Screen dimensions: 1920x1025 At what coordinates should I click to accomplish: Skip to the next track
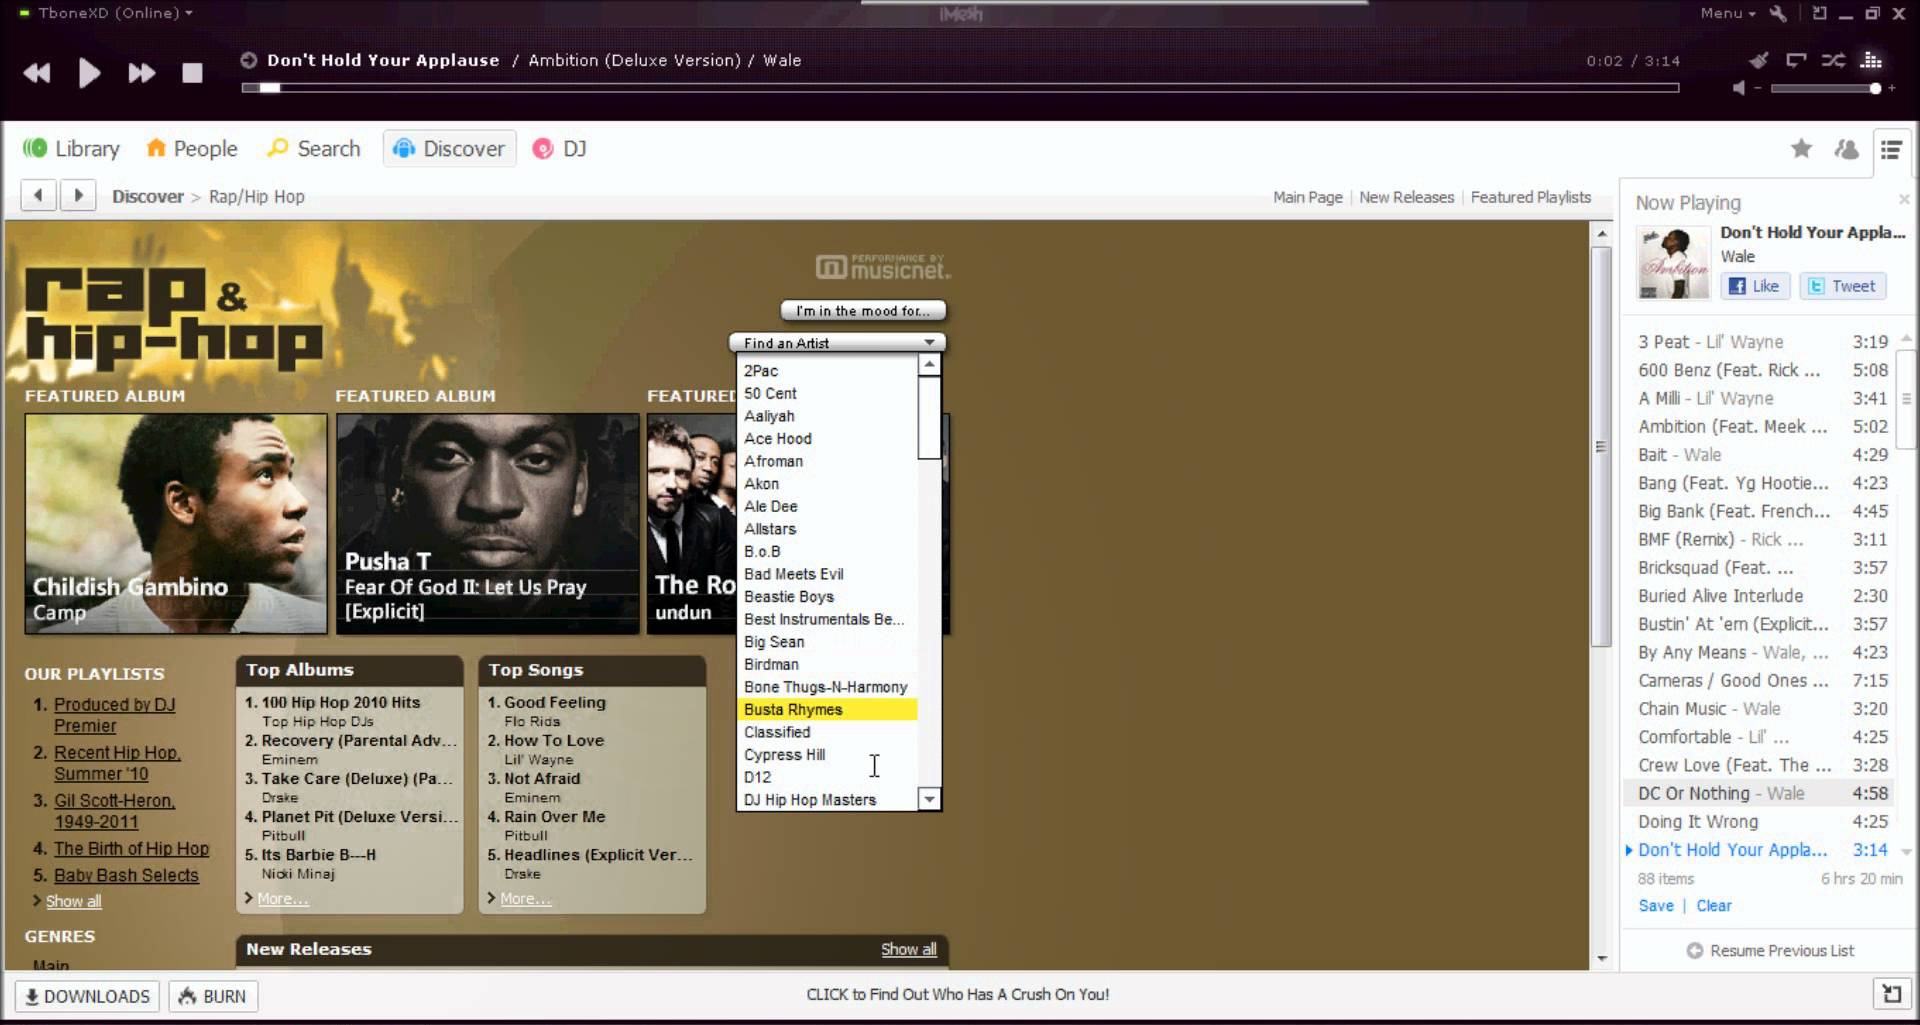click(141, 73)
